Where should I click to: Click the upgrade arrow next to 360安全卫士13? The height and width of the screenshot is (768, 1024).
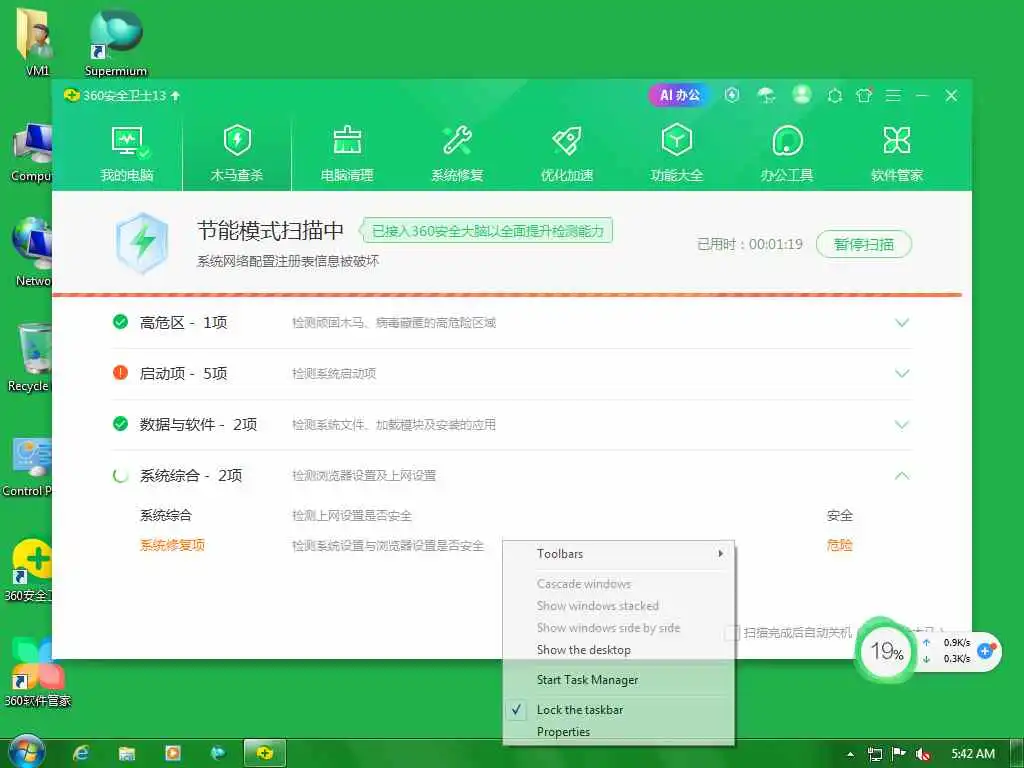tap(175, 96)
